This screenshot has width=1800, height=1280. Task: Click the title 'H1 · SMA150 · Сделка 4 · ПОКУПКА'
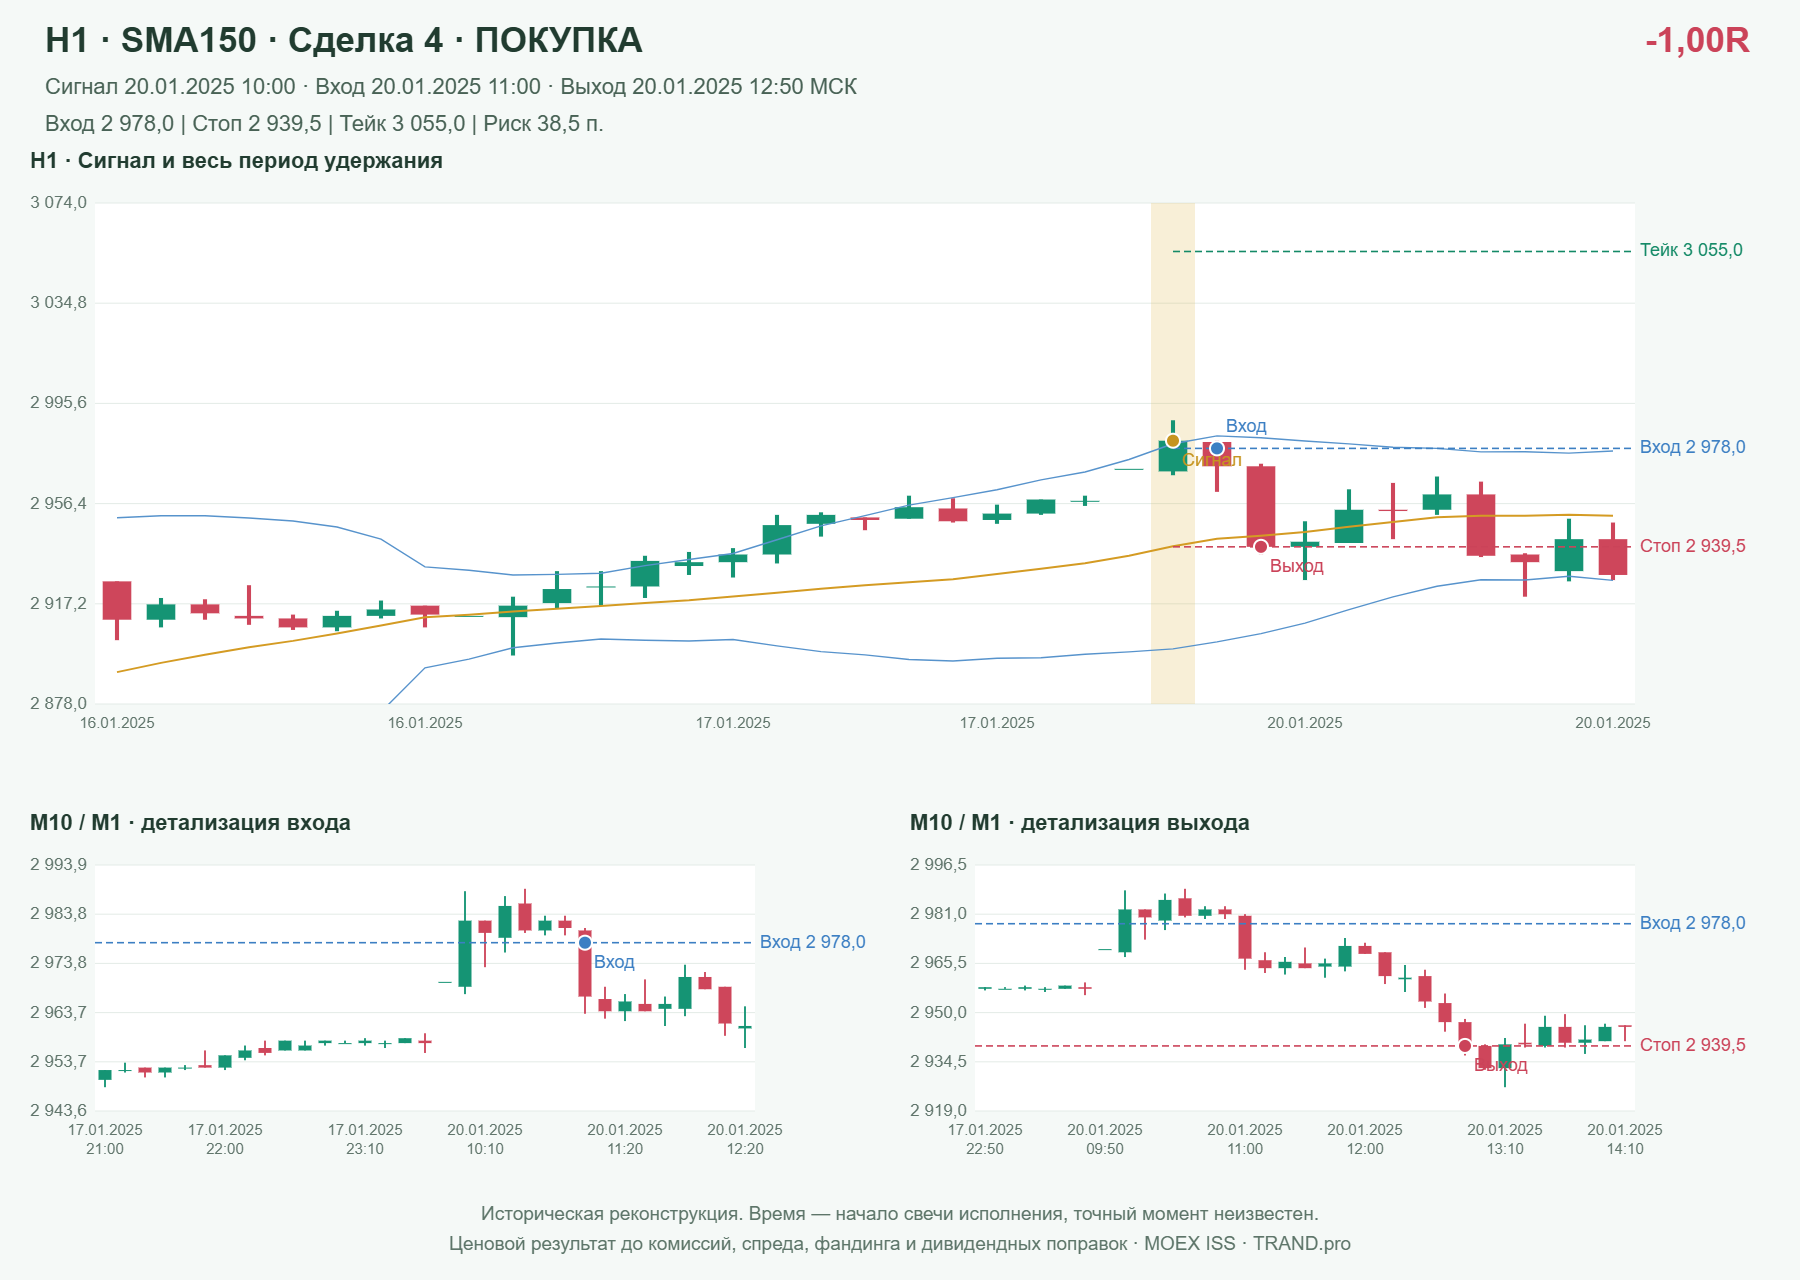tap(344, 40)
